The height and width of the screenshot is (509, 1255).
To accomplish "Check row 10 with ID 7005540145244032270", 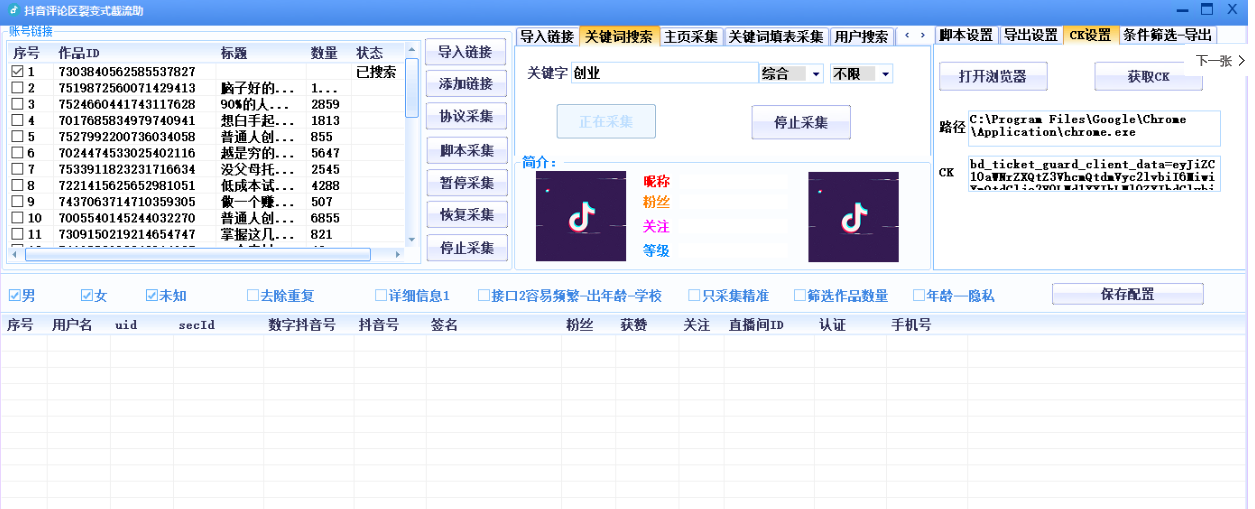I will [x=17, y=218].
